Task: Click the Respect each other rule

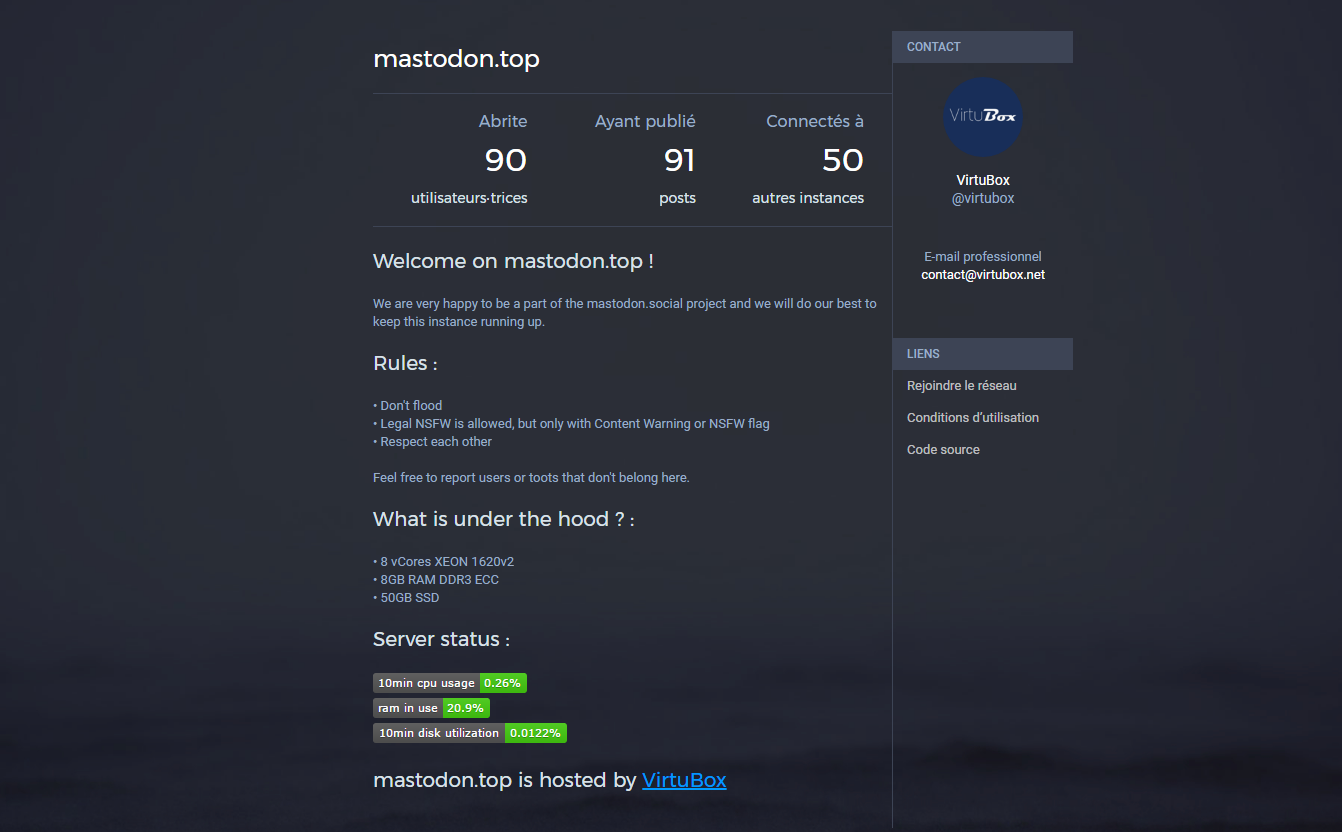Action: point(432,442)
